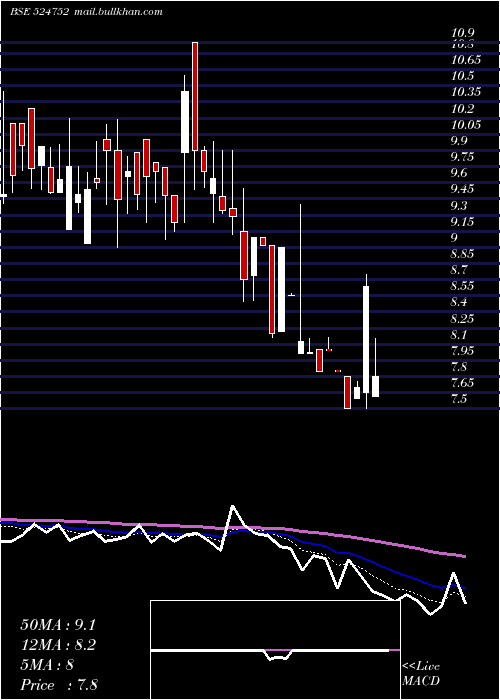Viewport: 500px width, 700px height.
Task: Click the 9 price axis label
Action: (x=455, y=238)
